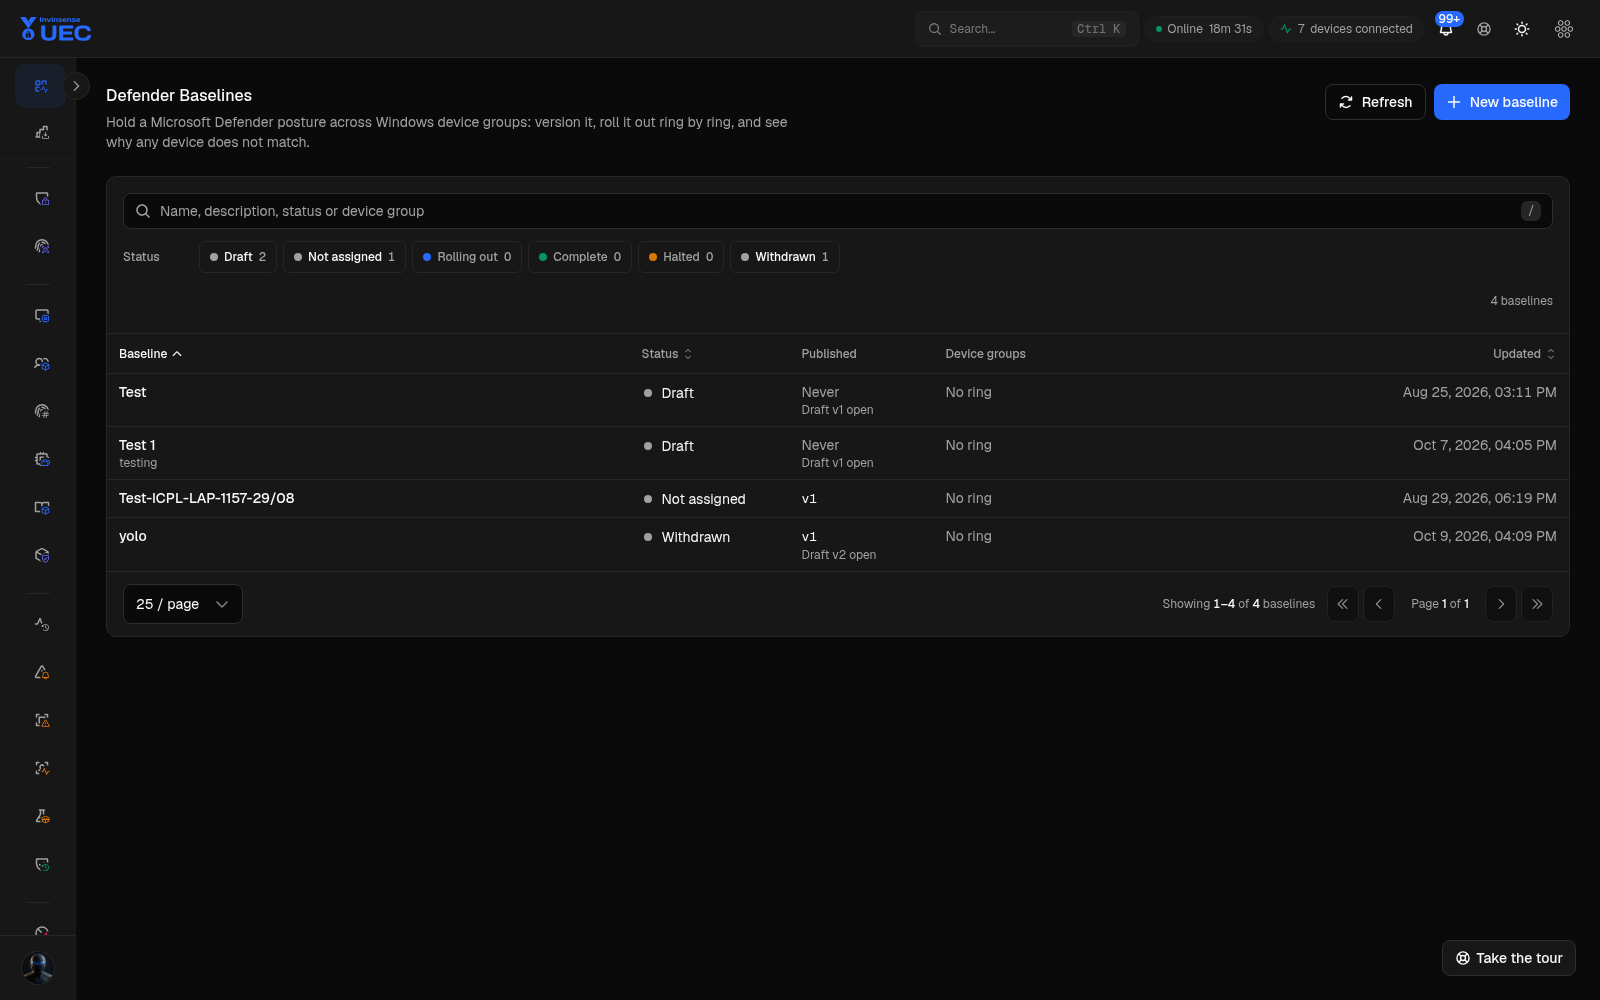Image resolution: width=1600 pixels, height=1000 pixels.
Task: Filter by Halted status chip
Action: (x=681, y=257)
